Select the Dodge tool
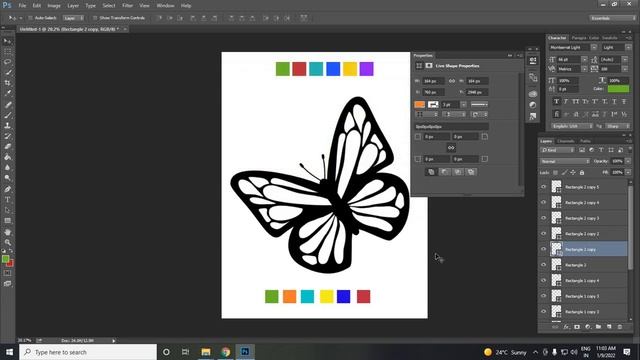 (7, 178)
